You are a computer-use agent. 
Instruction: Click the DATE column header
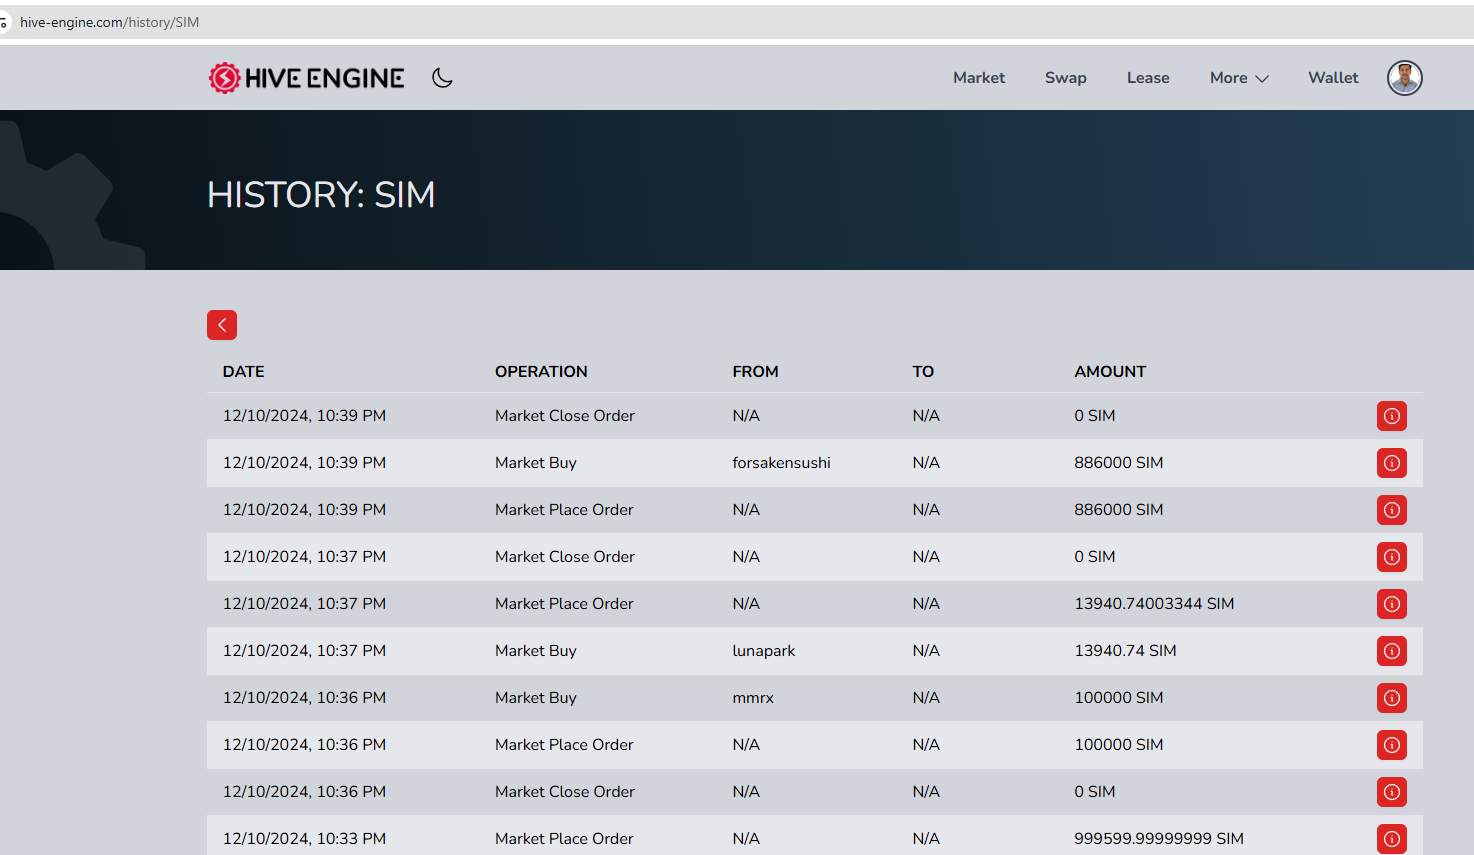[243, 372]
